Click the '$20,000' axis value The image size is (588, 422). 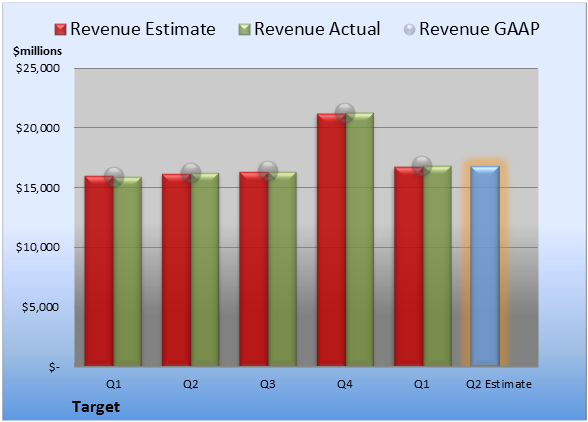coord(38,128)
